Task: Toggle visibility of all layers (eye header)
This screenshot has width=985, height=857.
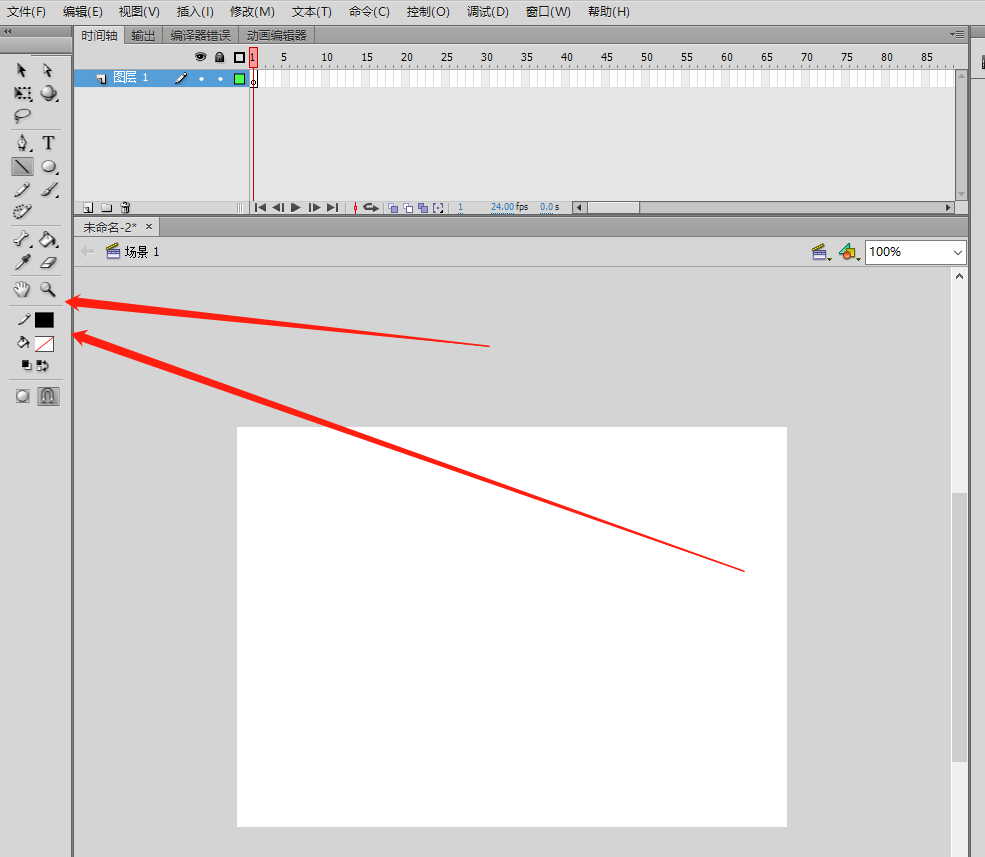Action: (200, 57)
